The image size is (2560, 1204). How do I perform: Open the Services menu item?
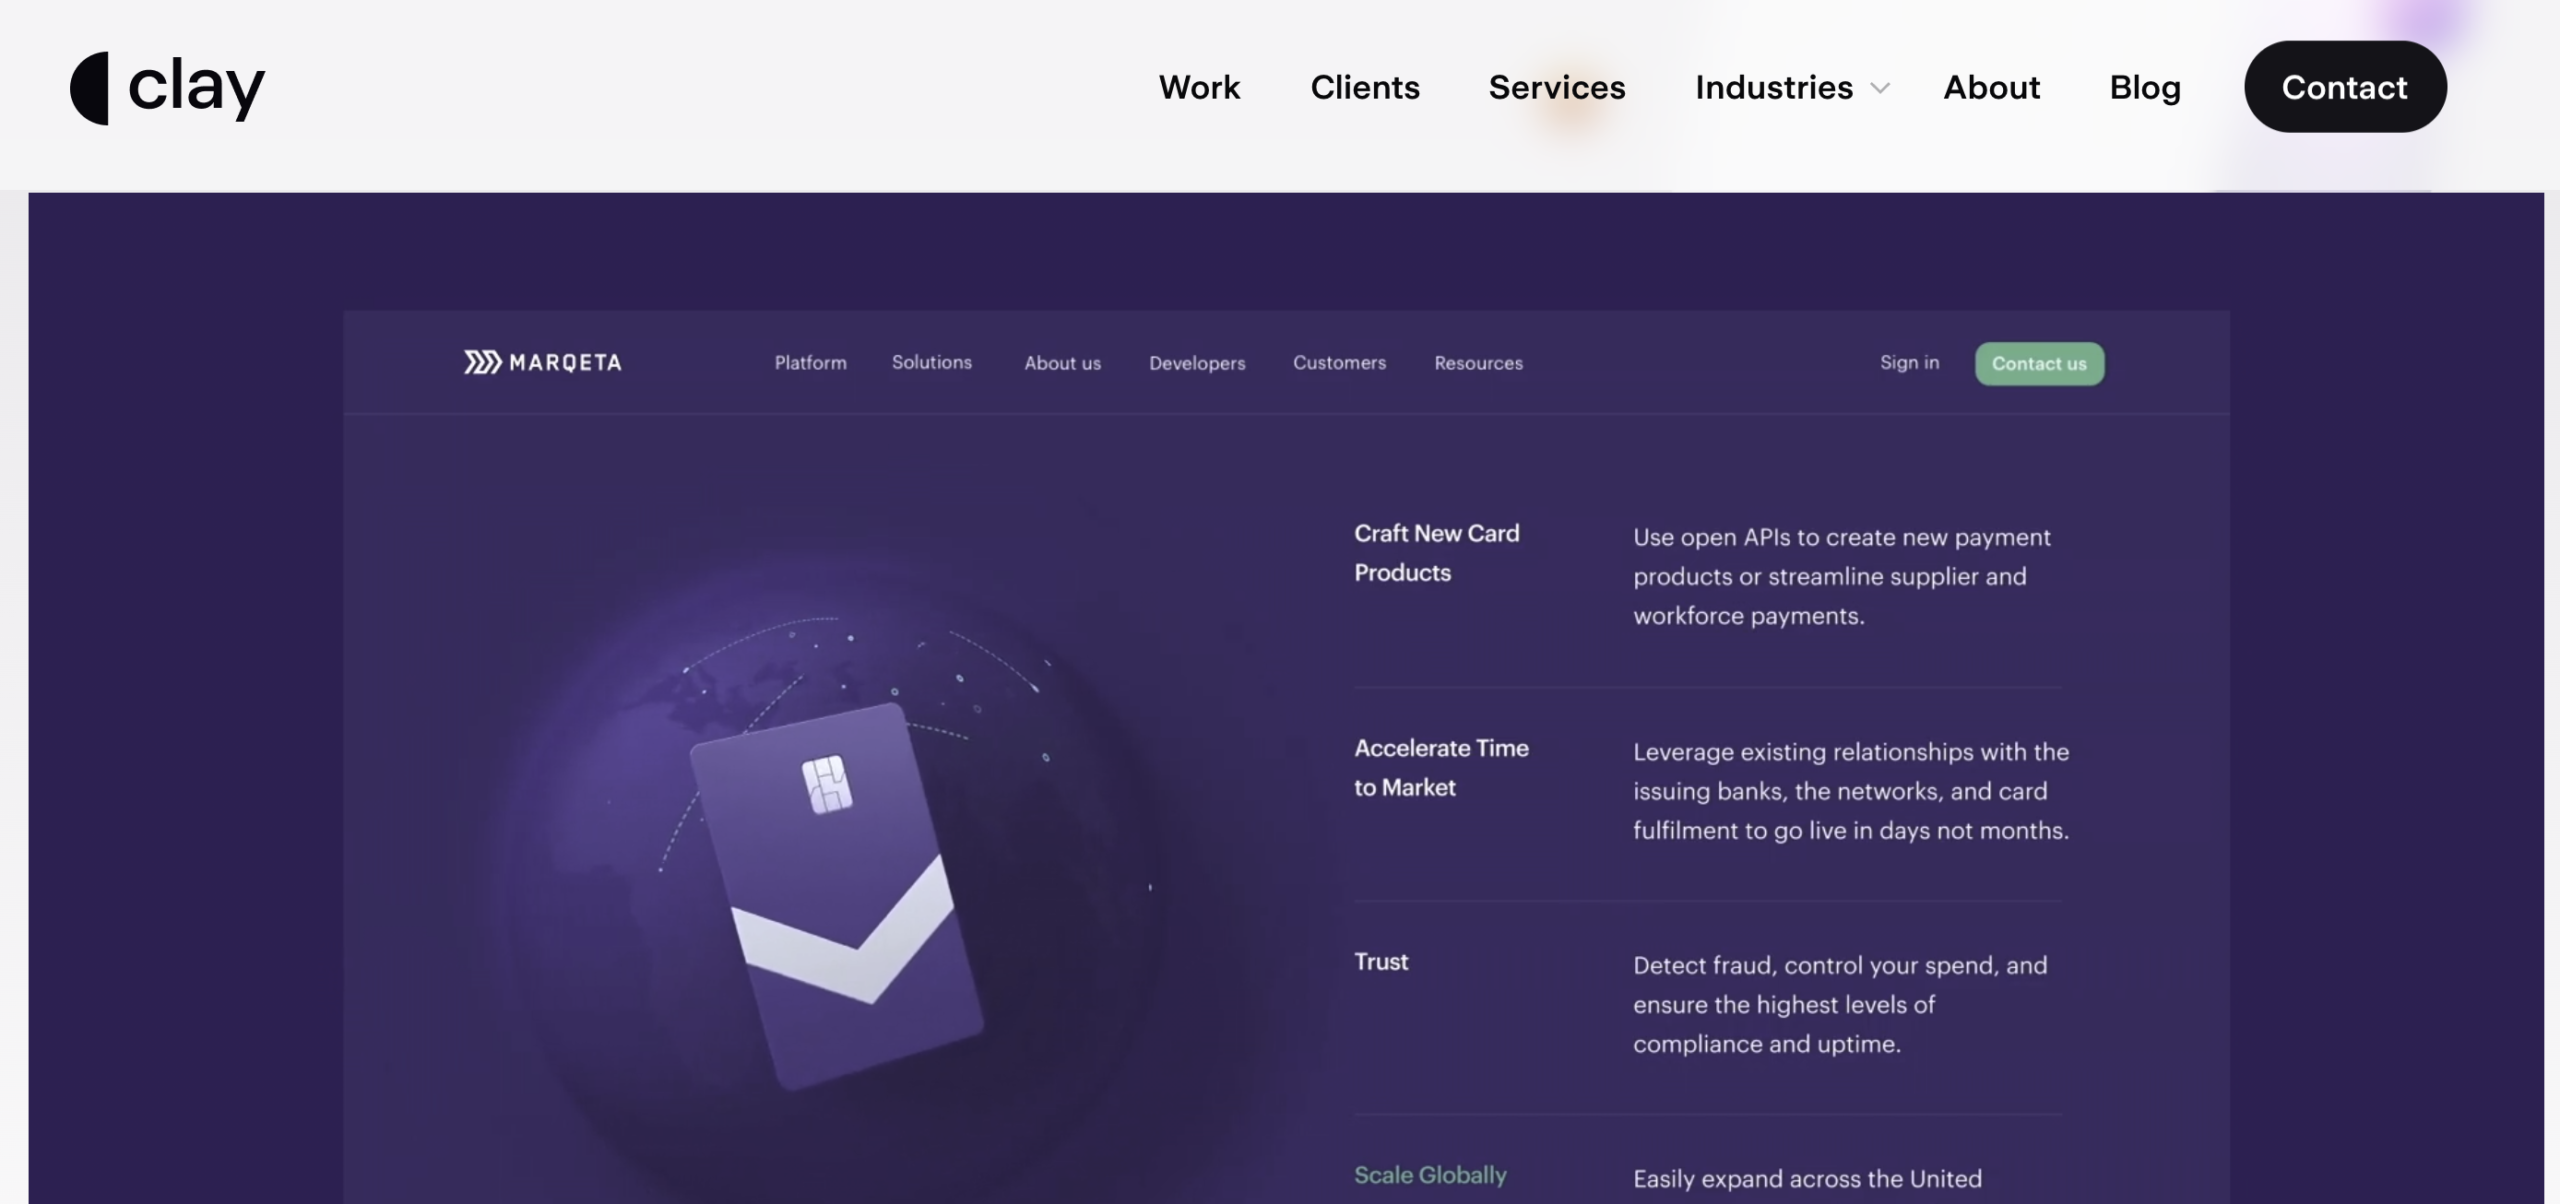click(1557, 88)
